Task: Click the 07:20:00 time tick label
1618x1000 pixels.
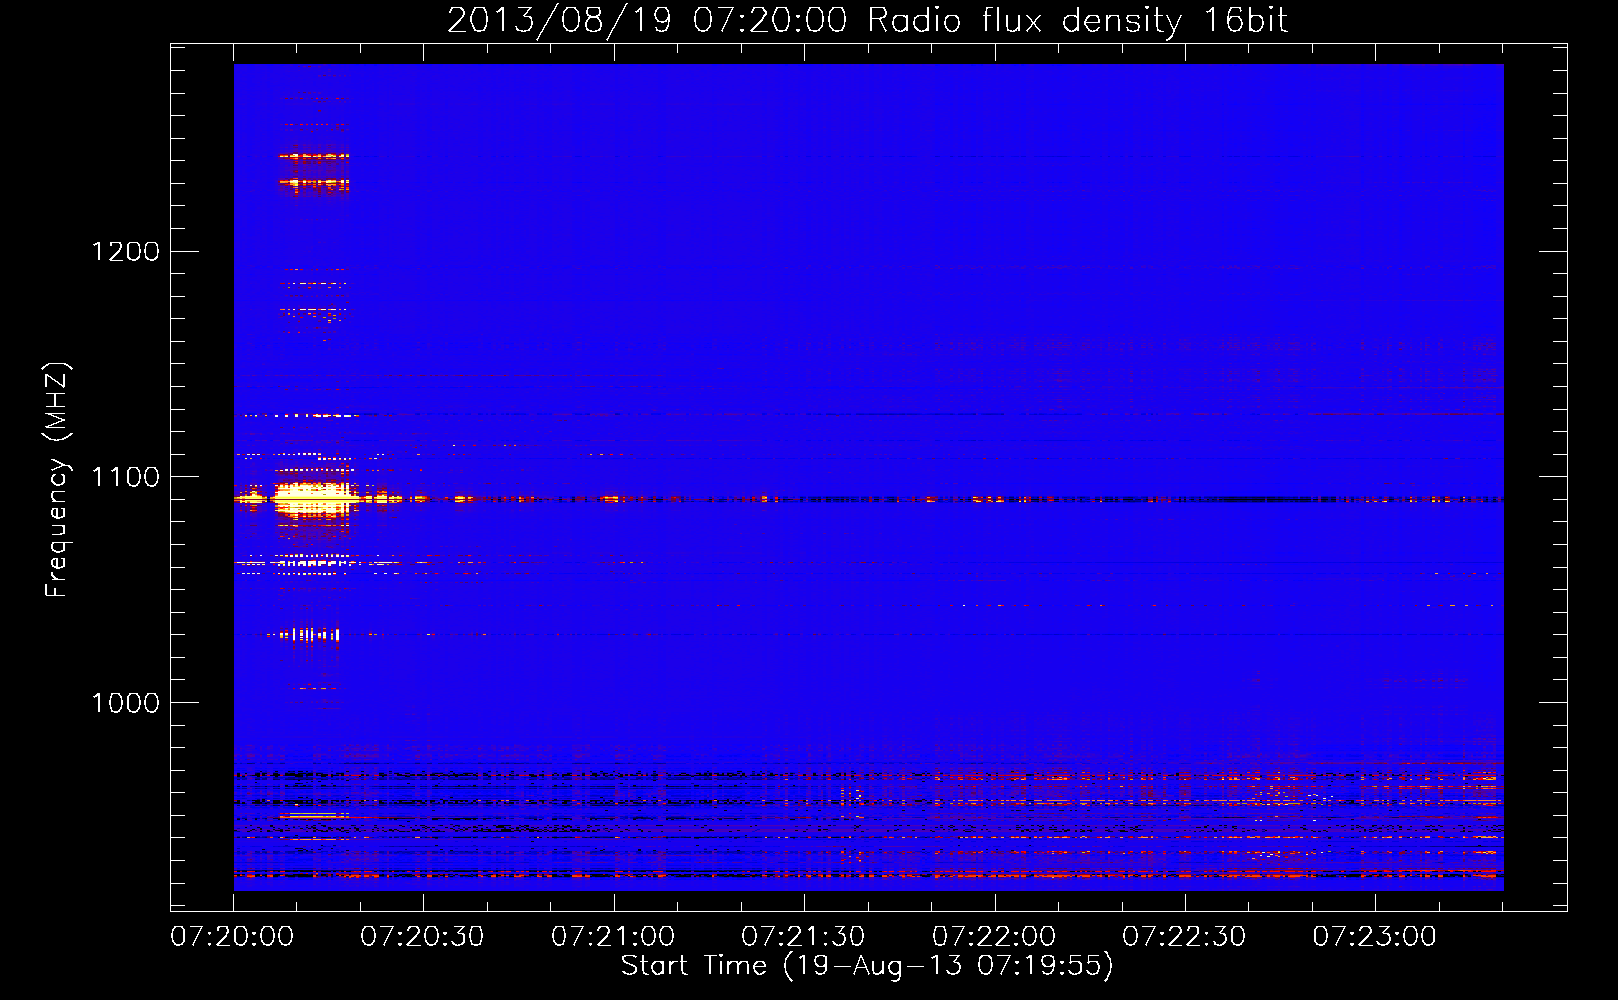Action: 232,937
